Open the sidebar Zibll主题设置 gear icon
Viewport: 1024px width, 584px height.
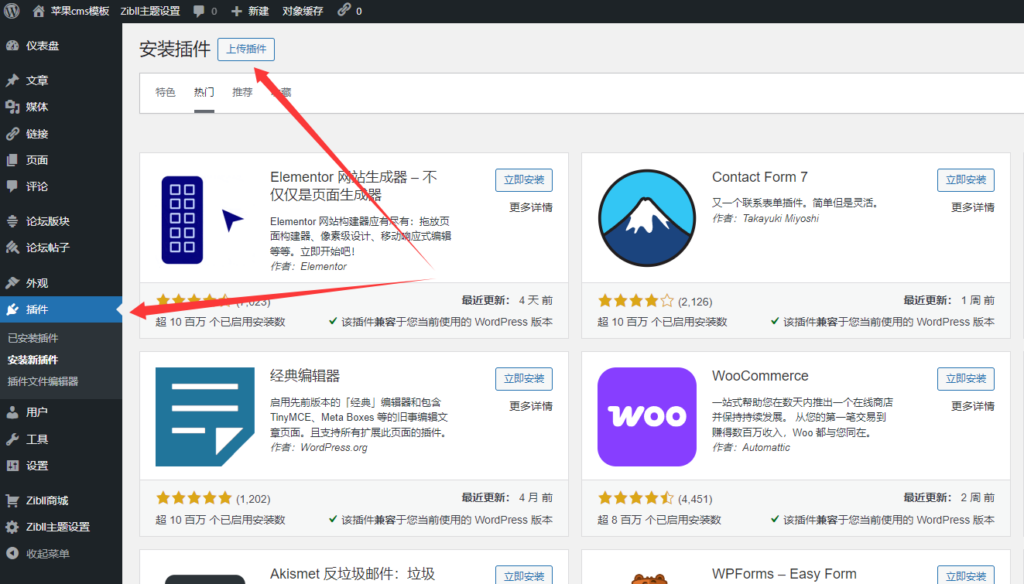[12, 527]
